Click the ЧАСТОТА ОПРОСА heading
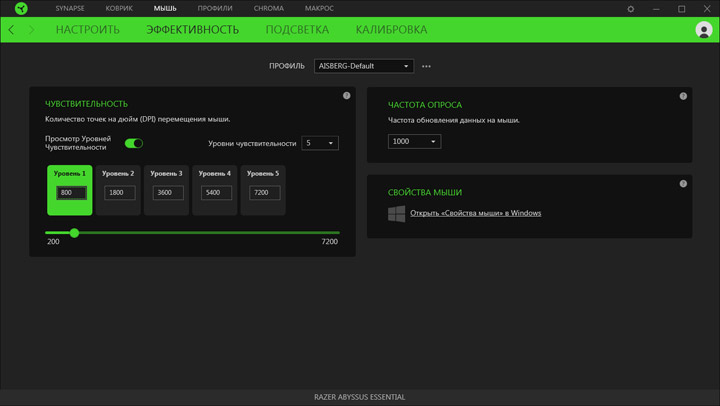Screen dimensions: 720x406 (425, 105)
